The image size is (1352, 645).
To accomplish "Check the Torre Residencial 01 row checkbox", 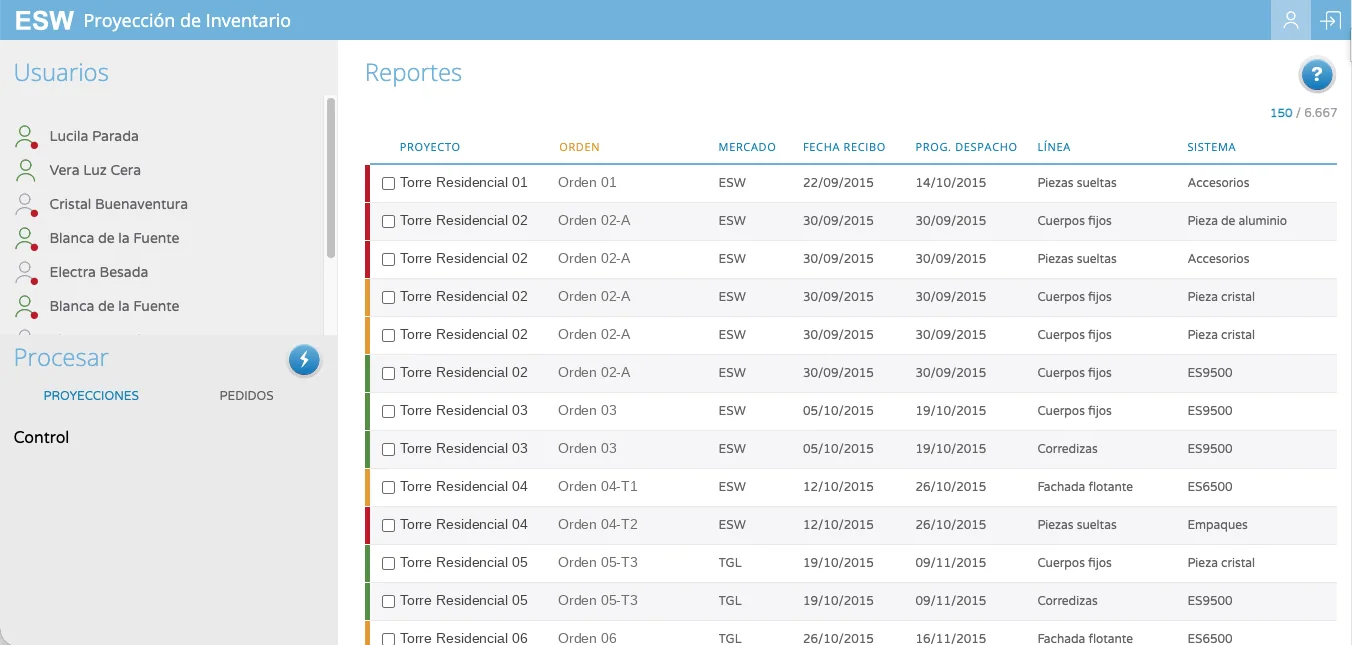I will click(x=389, y=183).
